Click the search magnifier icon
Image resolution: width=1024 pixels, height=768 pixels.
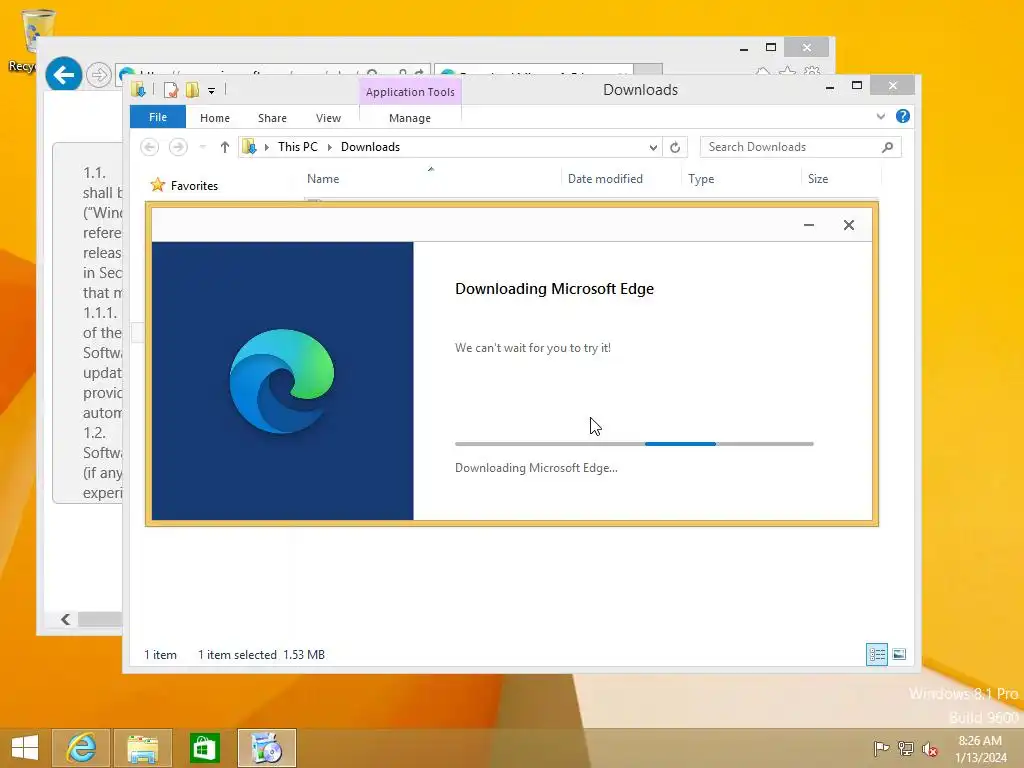(887, 147)
